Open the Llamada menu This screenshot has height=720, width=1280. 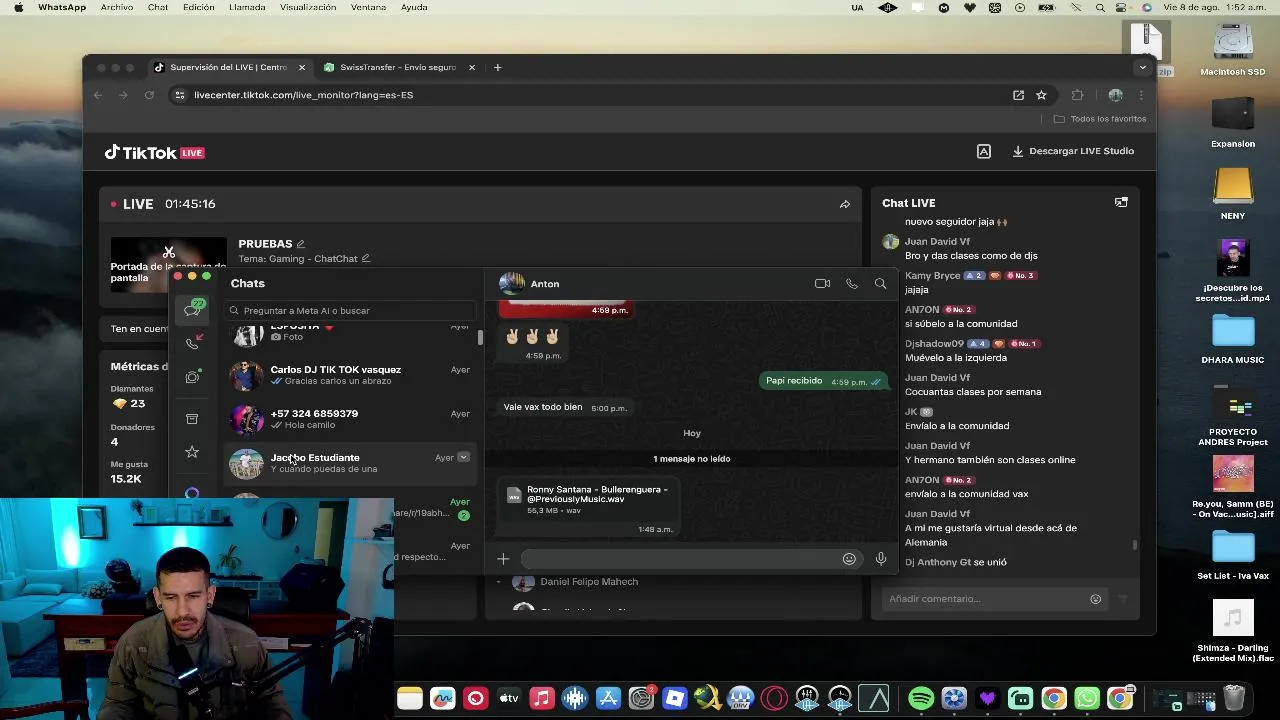[x=247, y=7]
